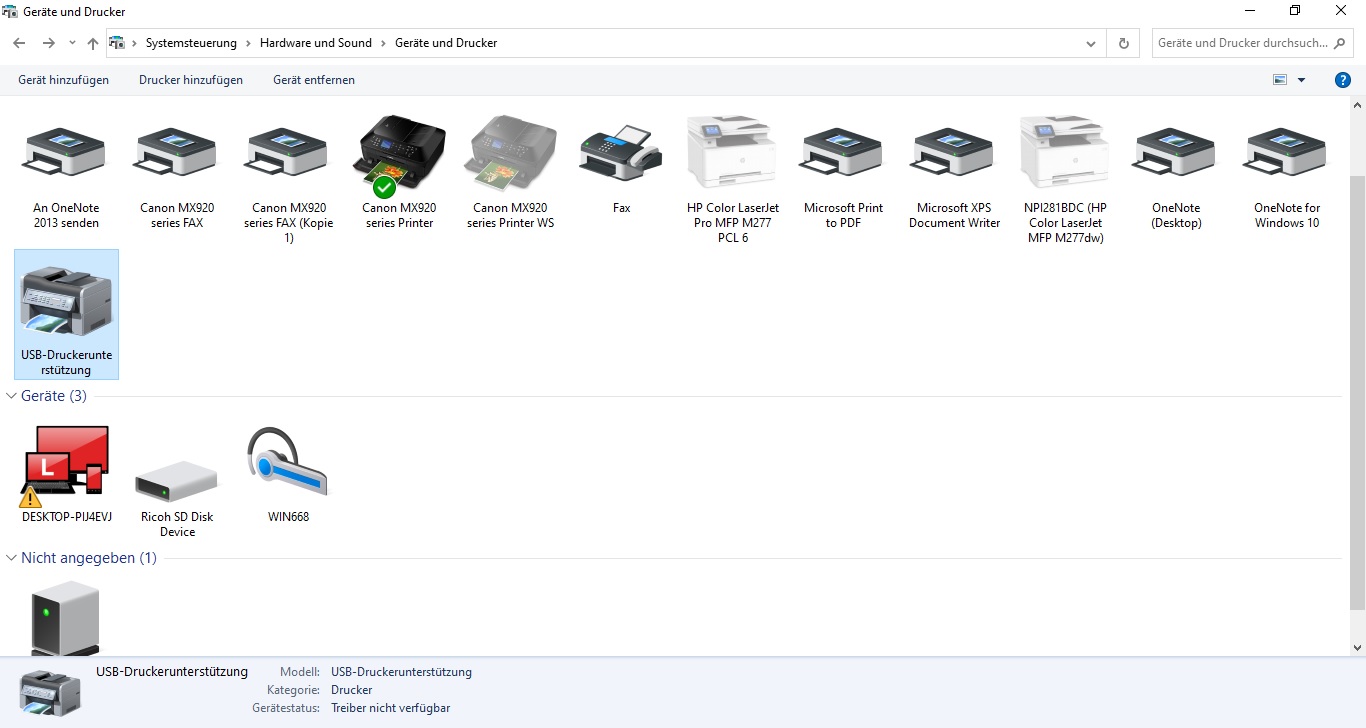Click the scrollbar down arrow
1366x728 pixels.
1358,648
